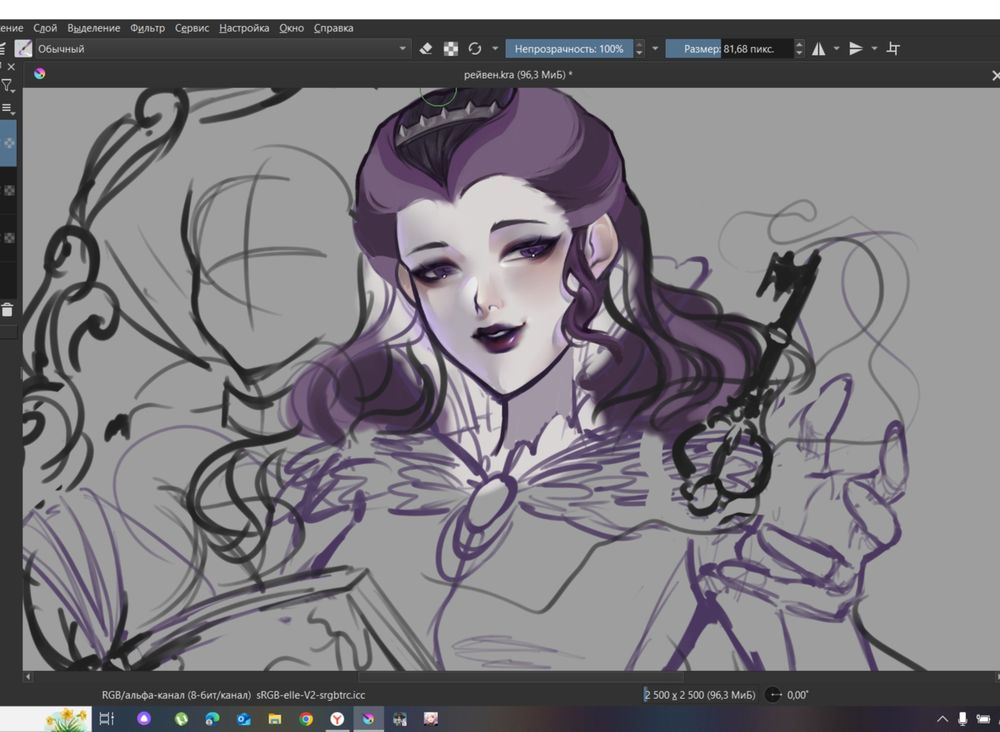Open vertical mirror options arrow
This screenshot has height=732, width=1000.
[x=874, y=48]
